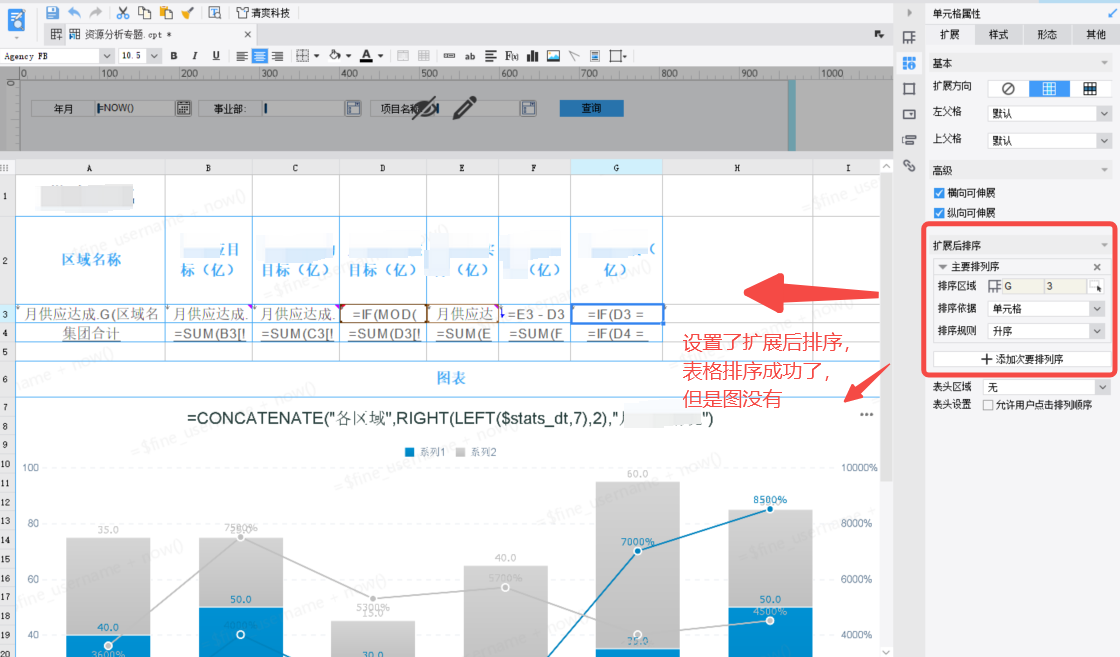This screenshot has height=657, width=1120.
Task: Open the fill color bucket picker
Action: 335,56
